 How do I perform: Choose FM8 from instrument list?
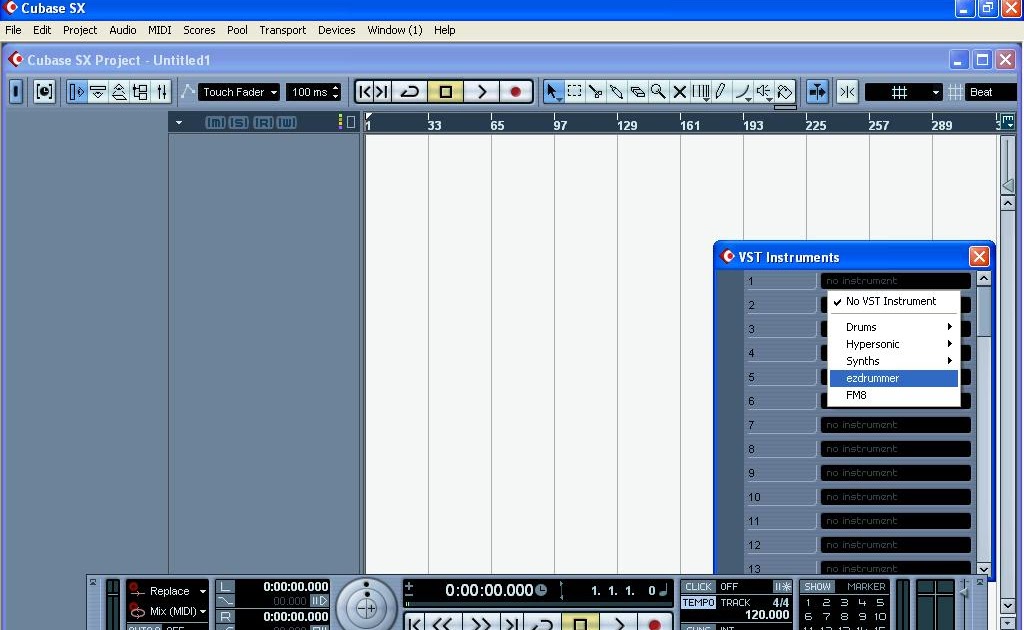tap(893, 395)
